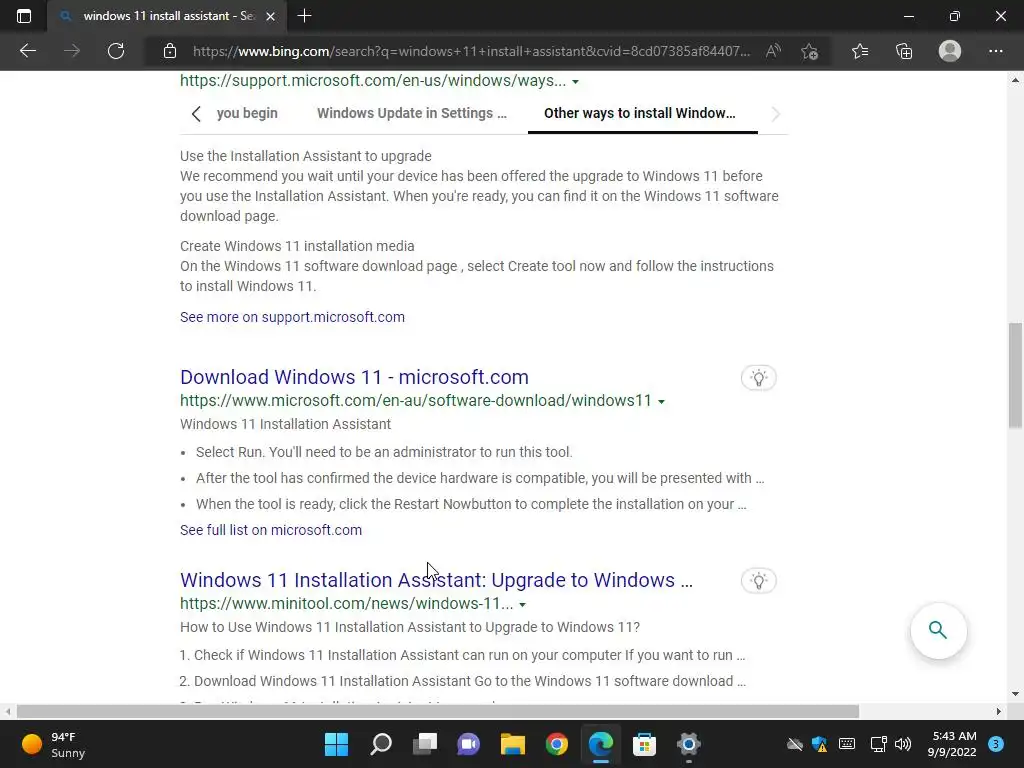Go back using the browser back arrow

[x=27, y=51]
